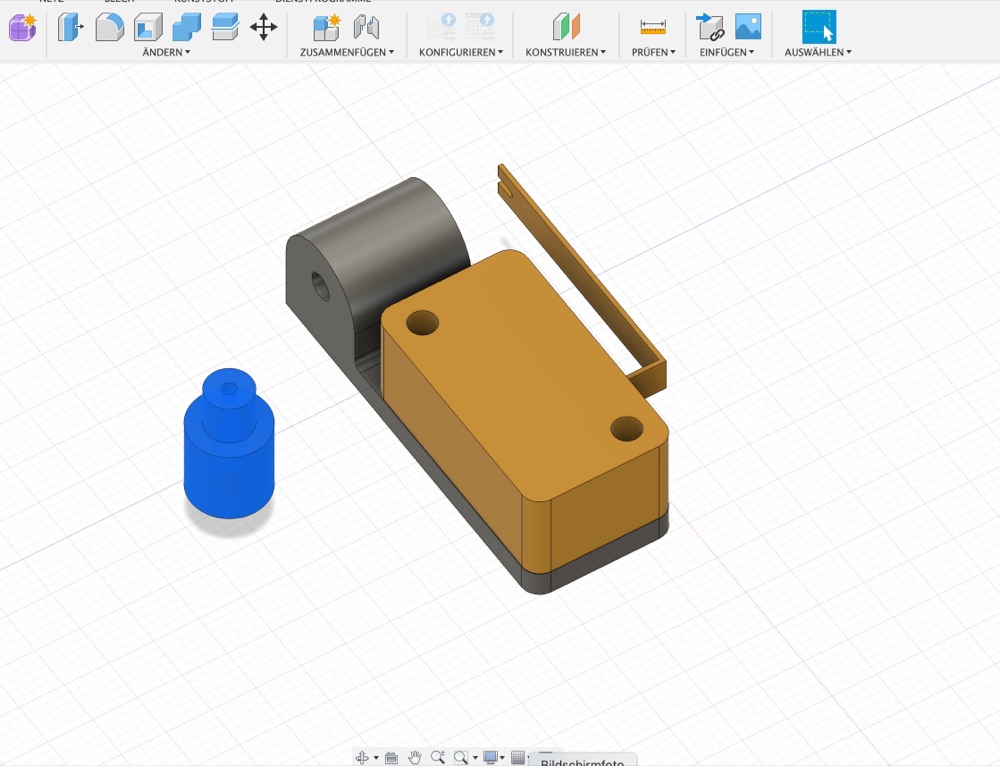The height and width of the screenshot is (766, 1000).
Task: Select the Offset Face tool
Action: click(x=224, y=27)
